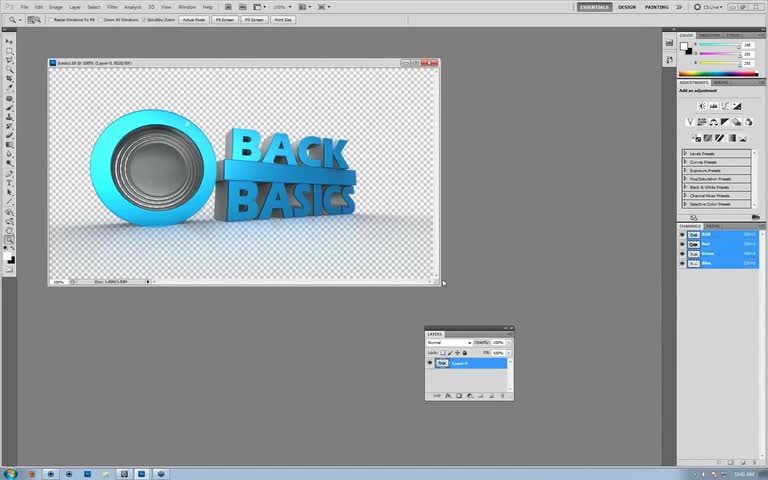Screen dimensions: 768x480
Task: Open the Analysis menu
Action: (x=133, y=7)
